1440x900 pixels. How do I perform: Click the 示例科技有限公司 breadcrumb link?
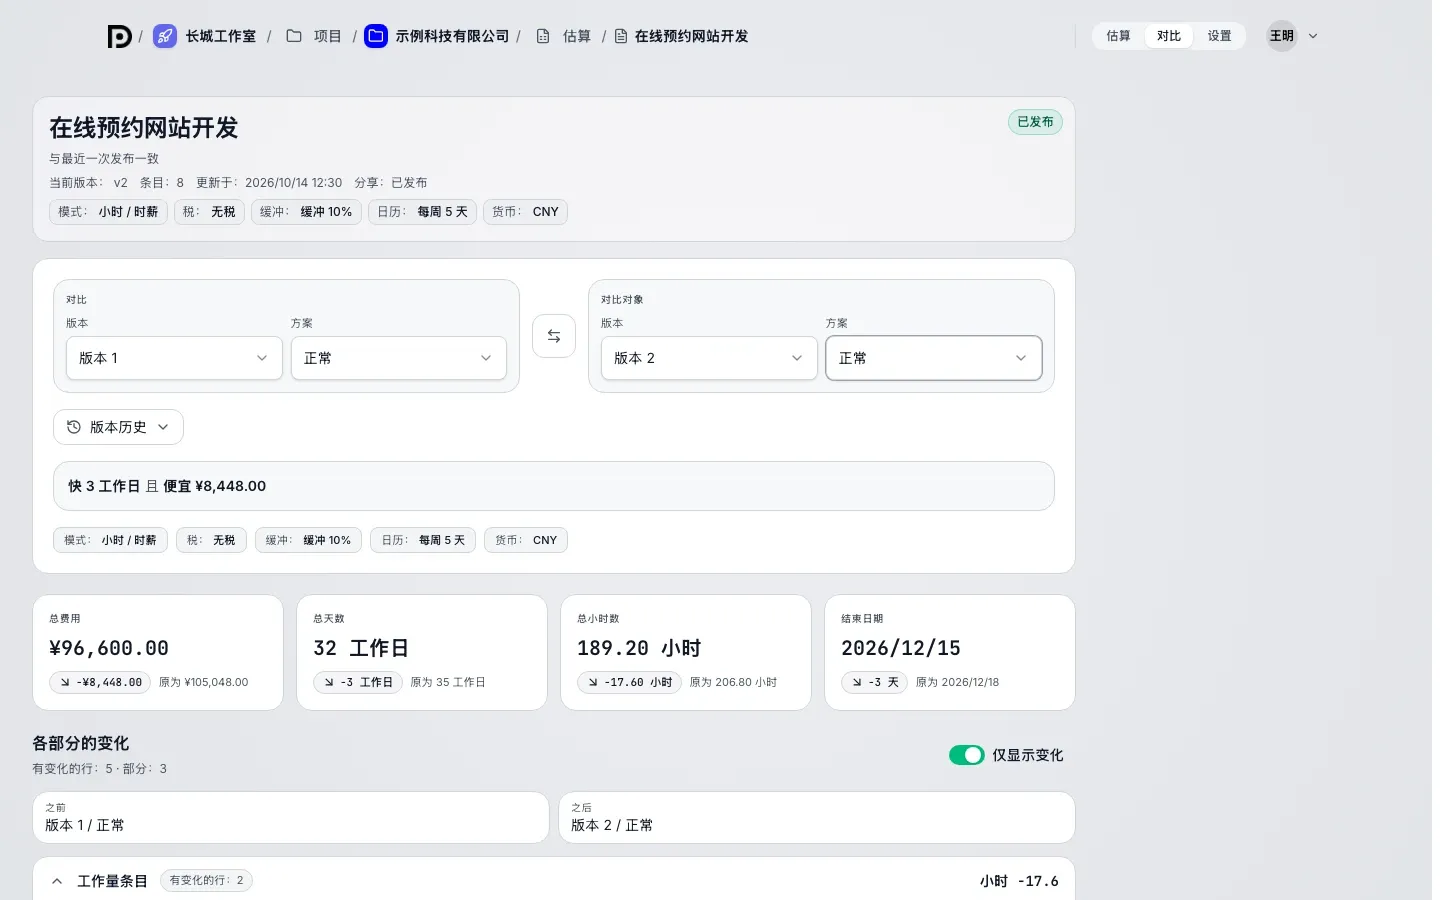[452, 36]
